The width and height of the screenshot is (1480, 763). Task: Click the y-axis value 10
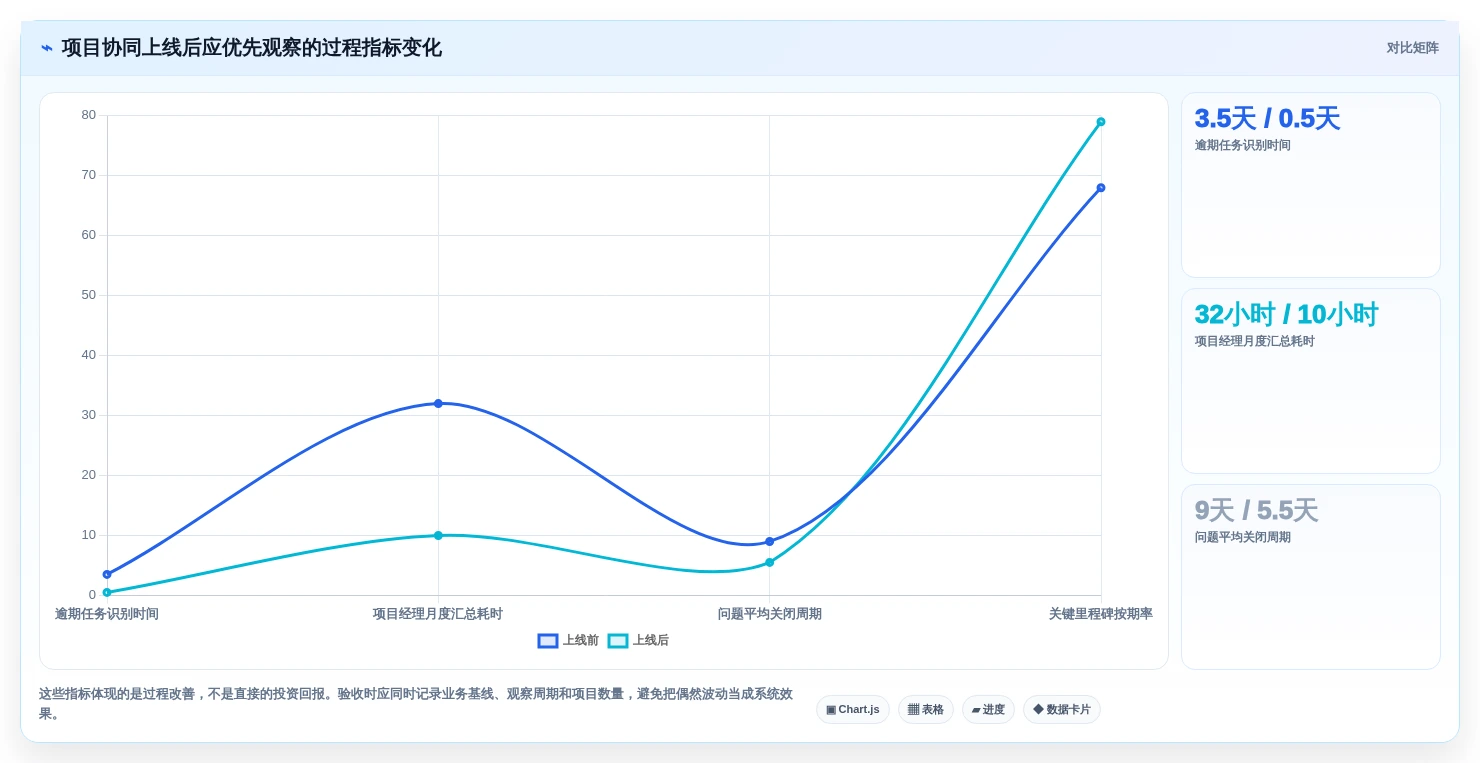tap(89, 535)
